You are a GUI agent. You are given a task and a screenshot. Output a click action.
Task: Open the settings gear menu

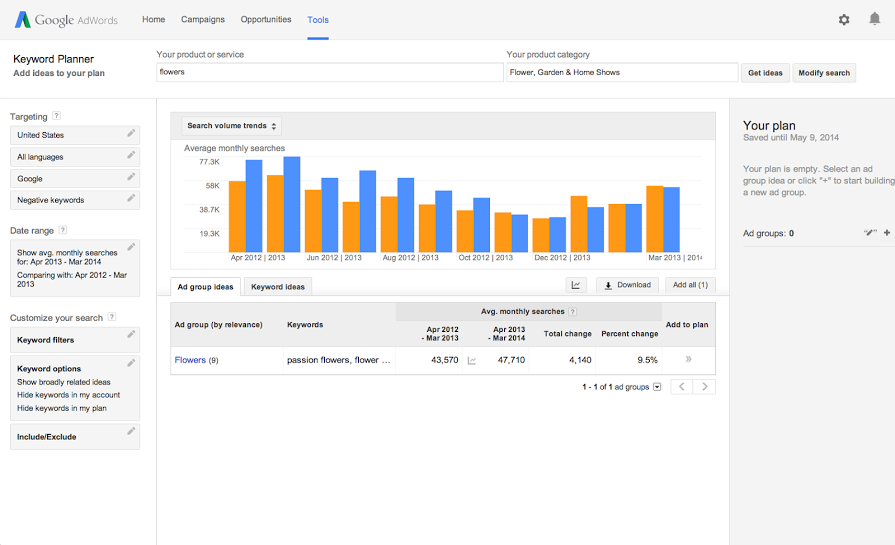844,19
